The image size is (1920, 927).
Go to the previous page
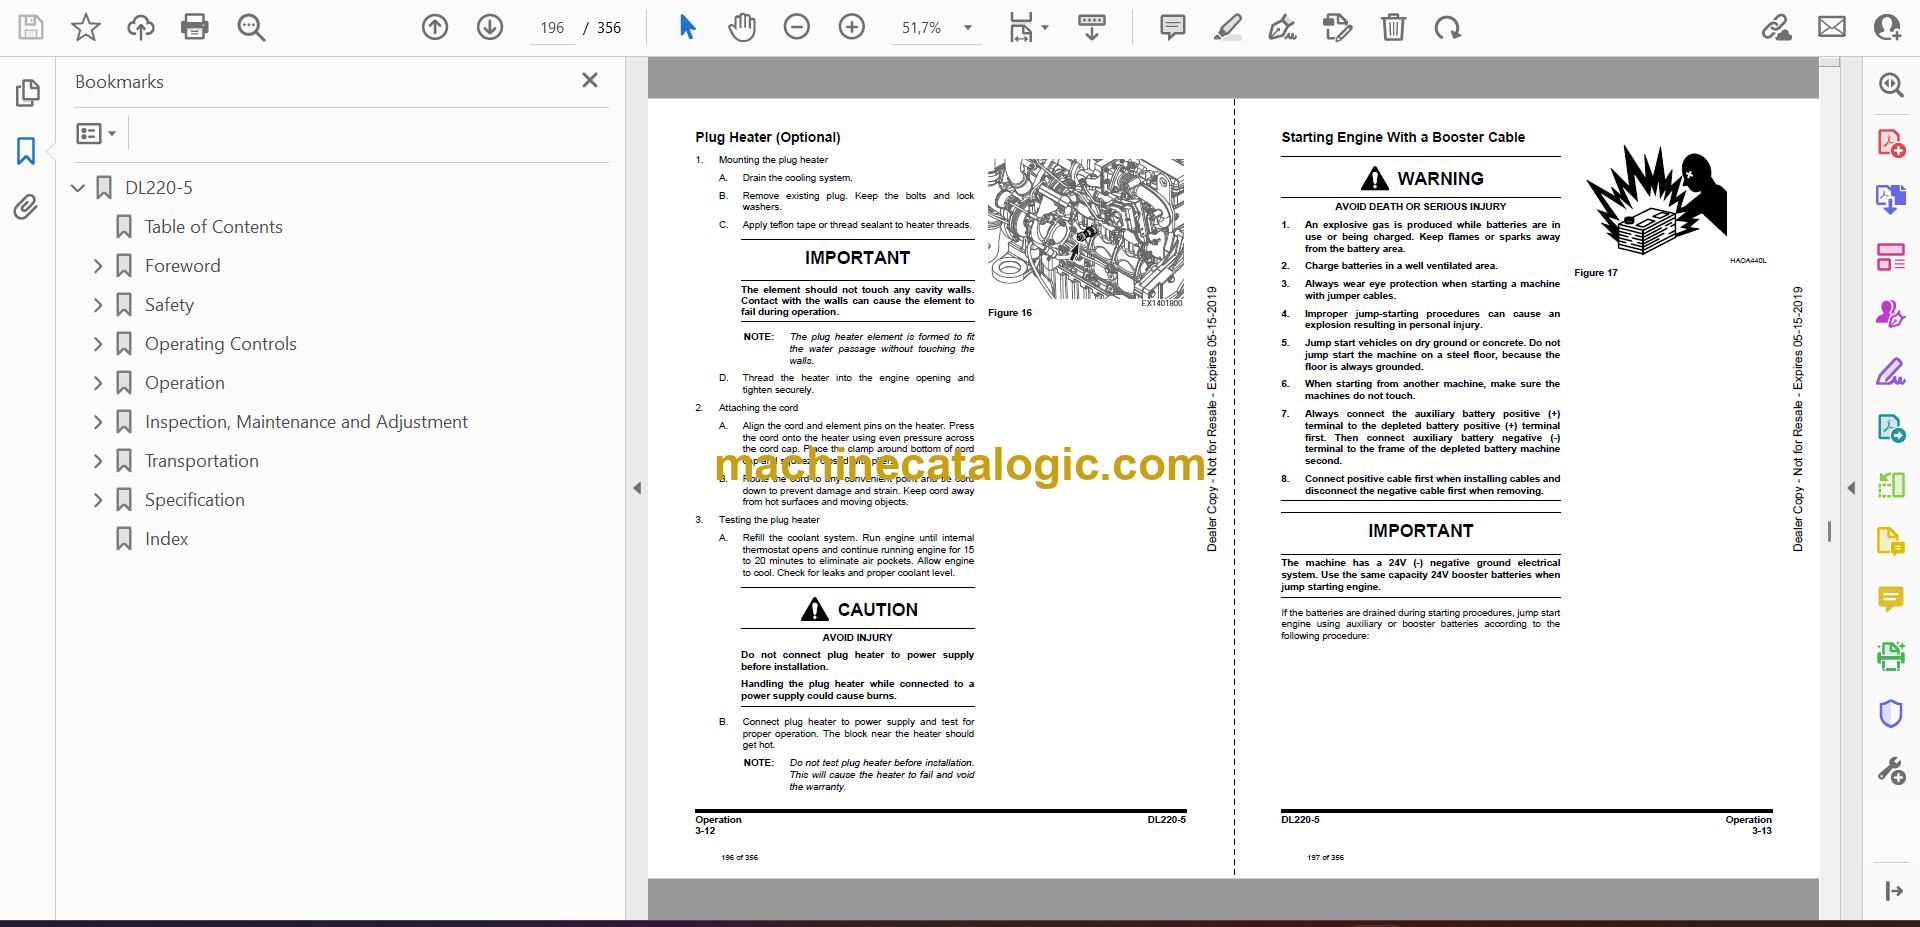pos(435,27)
